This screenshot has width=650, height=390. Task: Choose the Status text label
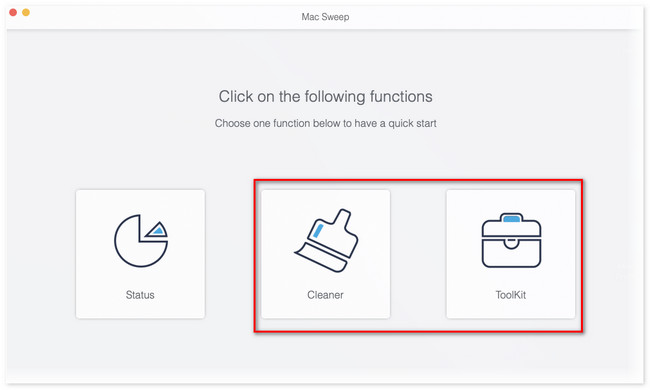pos(140,295)
